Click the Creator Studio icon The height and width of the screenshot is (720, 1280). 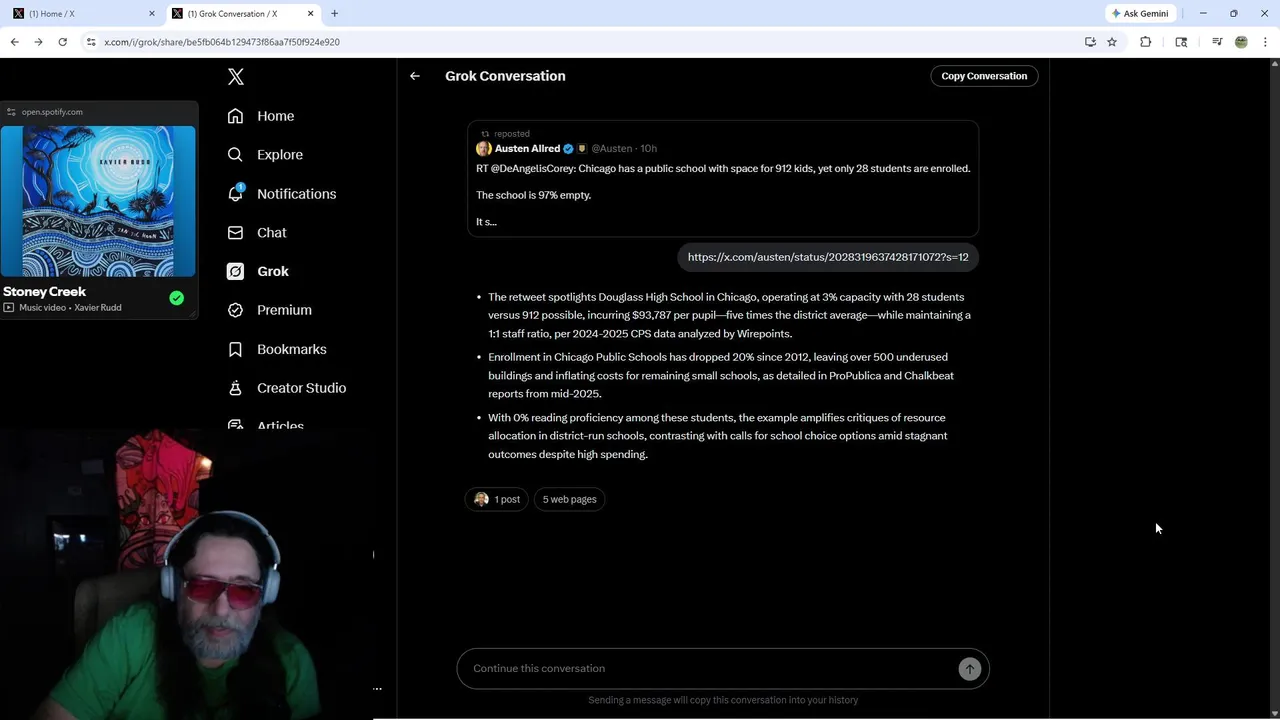235,388
